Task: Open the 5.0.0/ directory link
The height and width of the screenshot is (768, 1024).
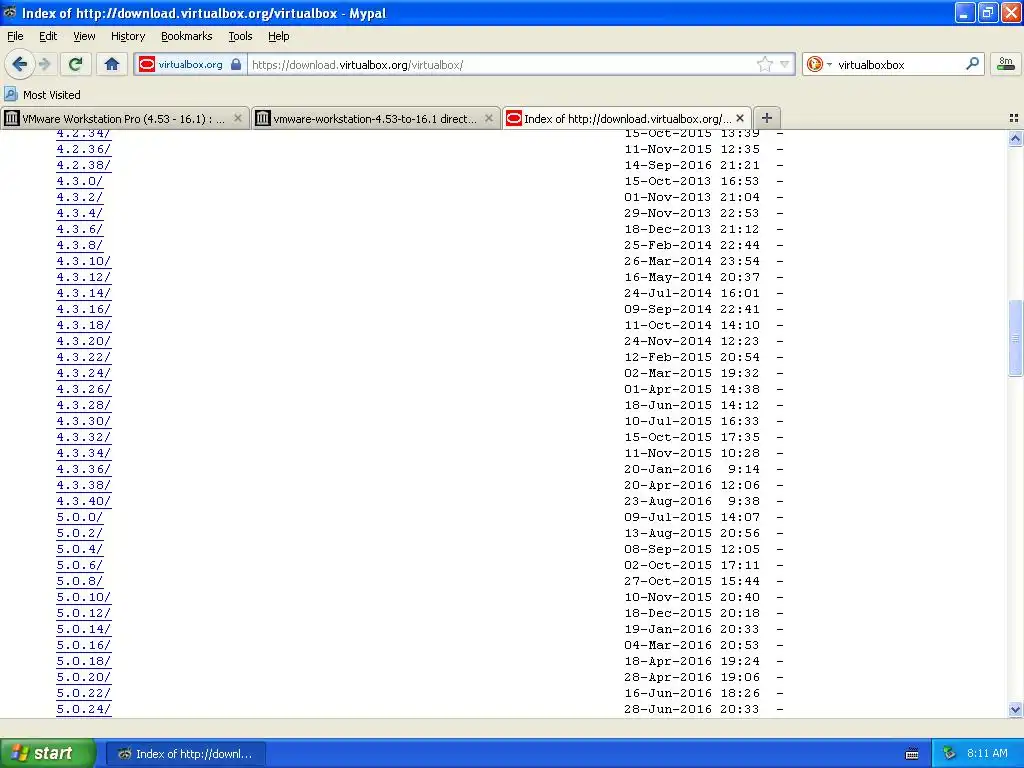Action: coord(80,517)
